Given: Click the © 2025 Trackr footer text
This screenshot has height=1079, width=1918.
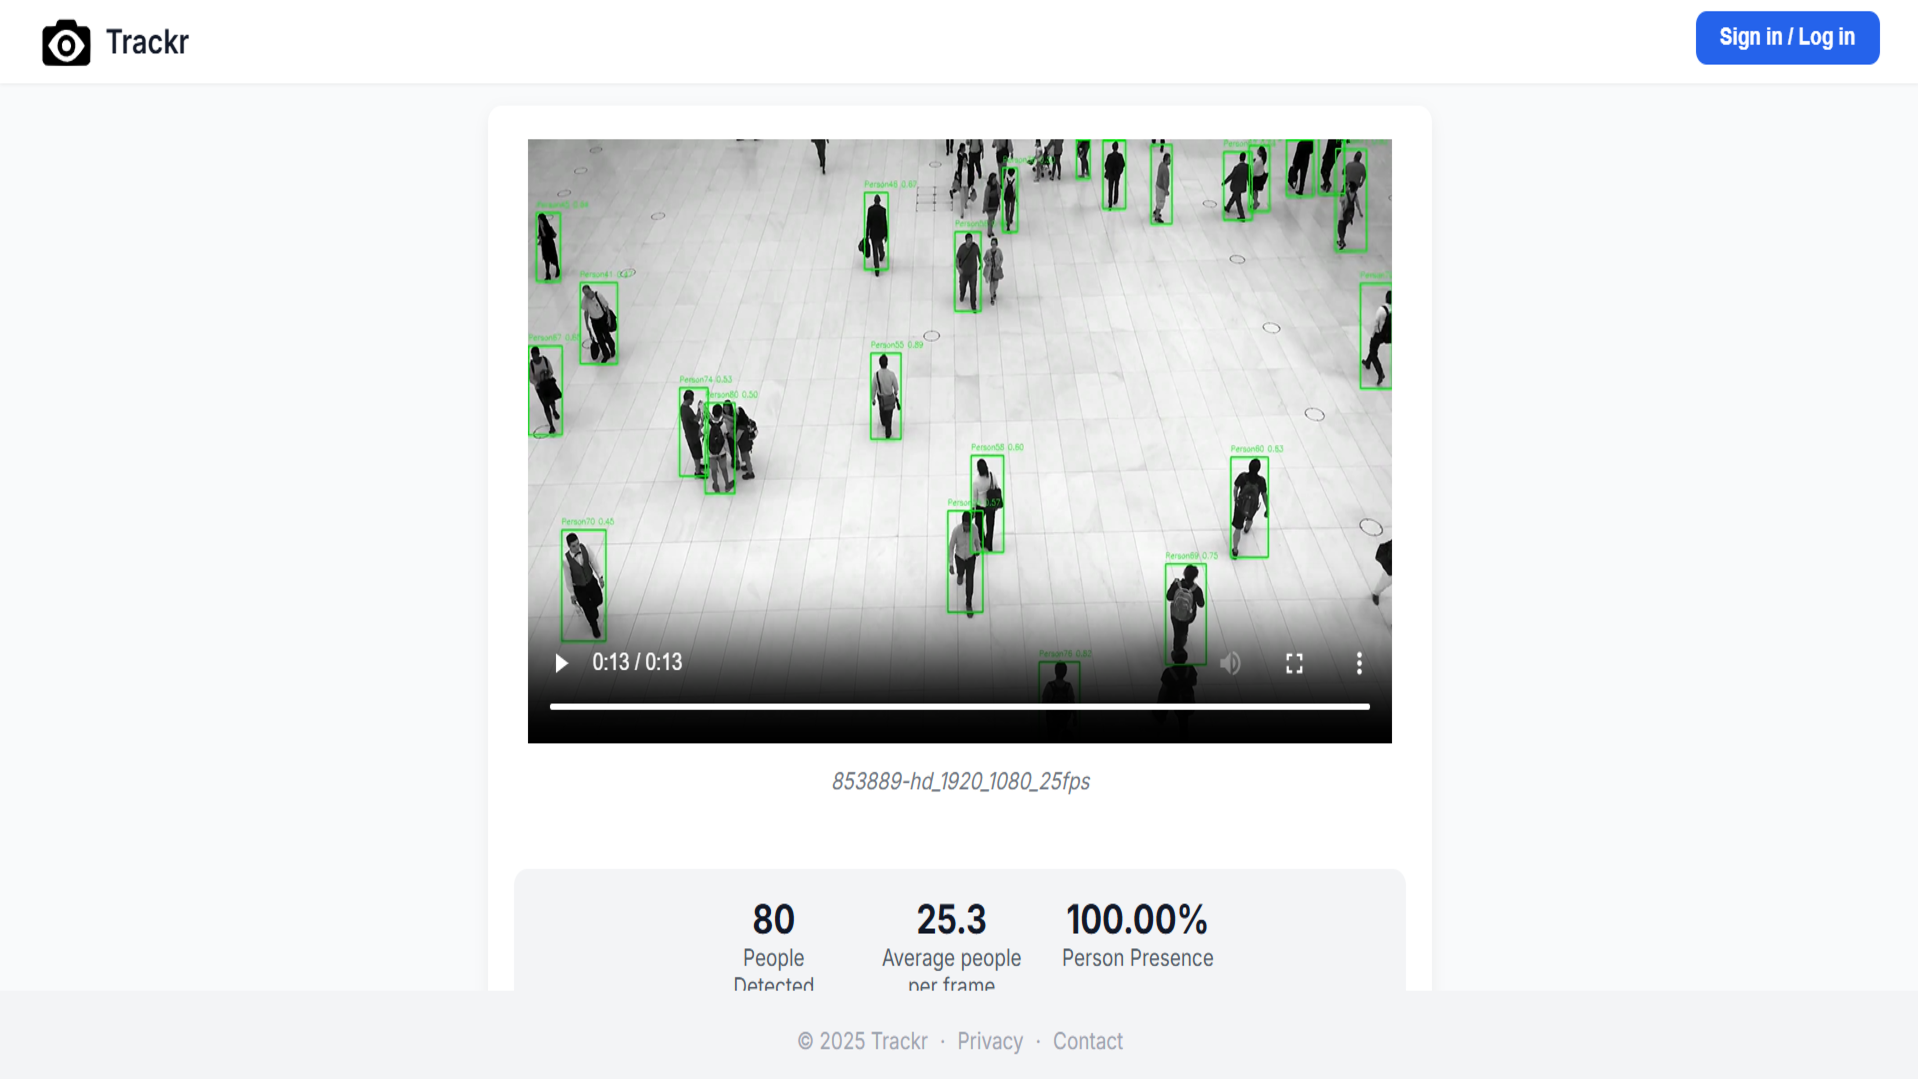Looking at the screenshot, I should point(862,1041).
